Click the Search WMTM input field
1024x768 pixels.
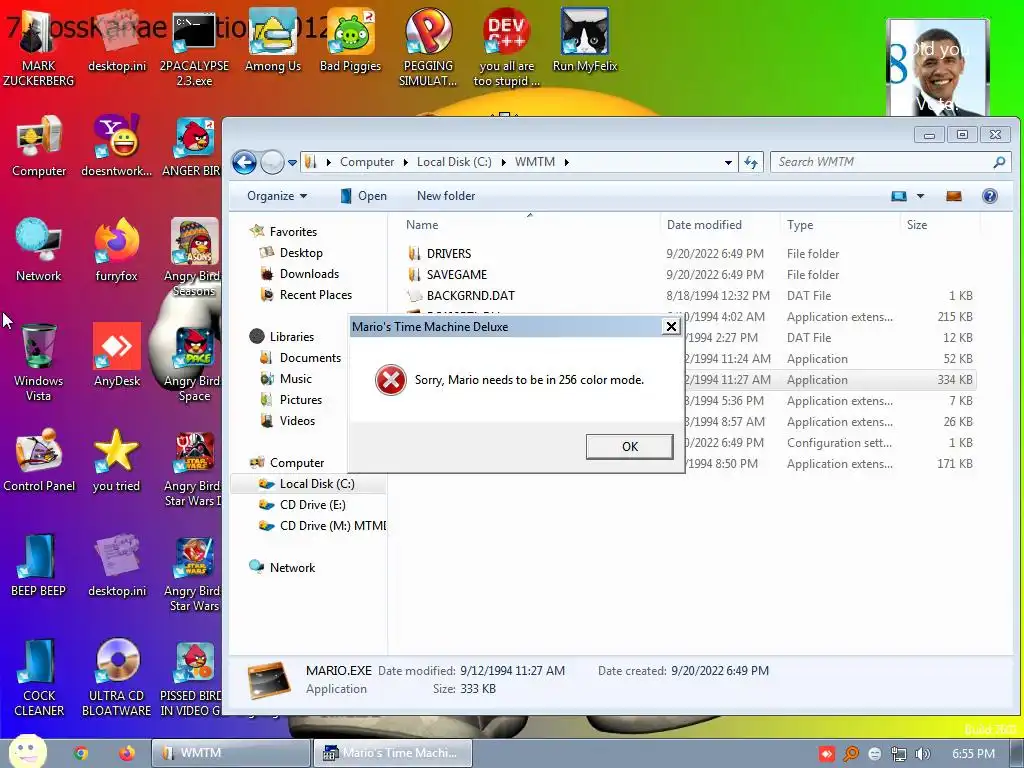click(891, 162)
